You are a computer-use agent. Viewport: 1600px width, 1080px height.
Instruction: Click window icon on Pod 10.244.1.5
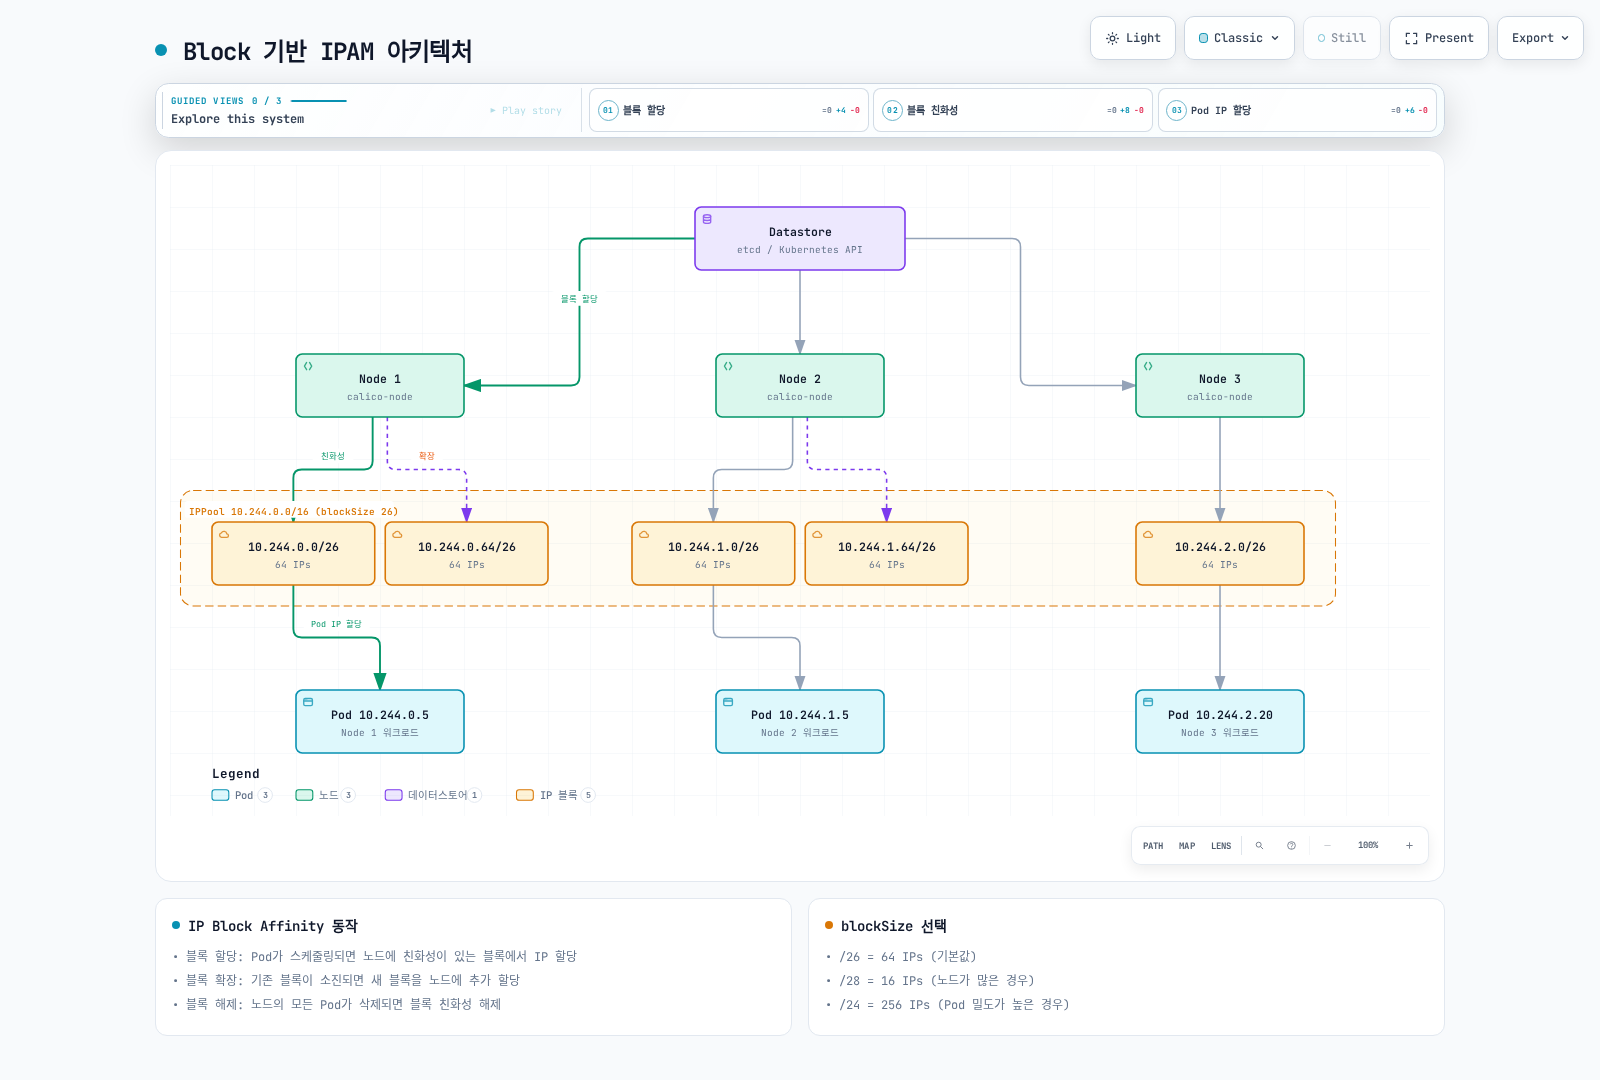tap(728, 702)
